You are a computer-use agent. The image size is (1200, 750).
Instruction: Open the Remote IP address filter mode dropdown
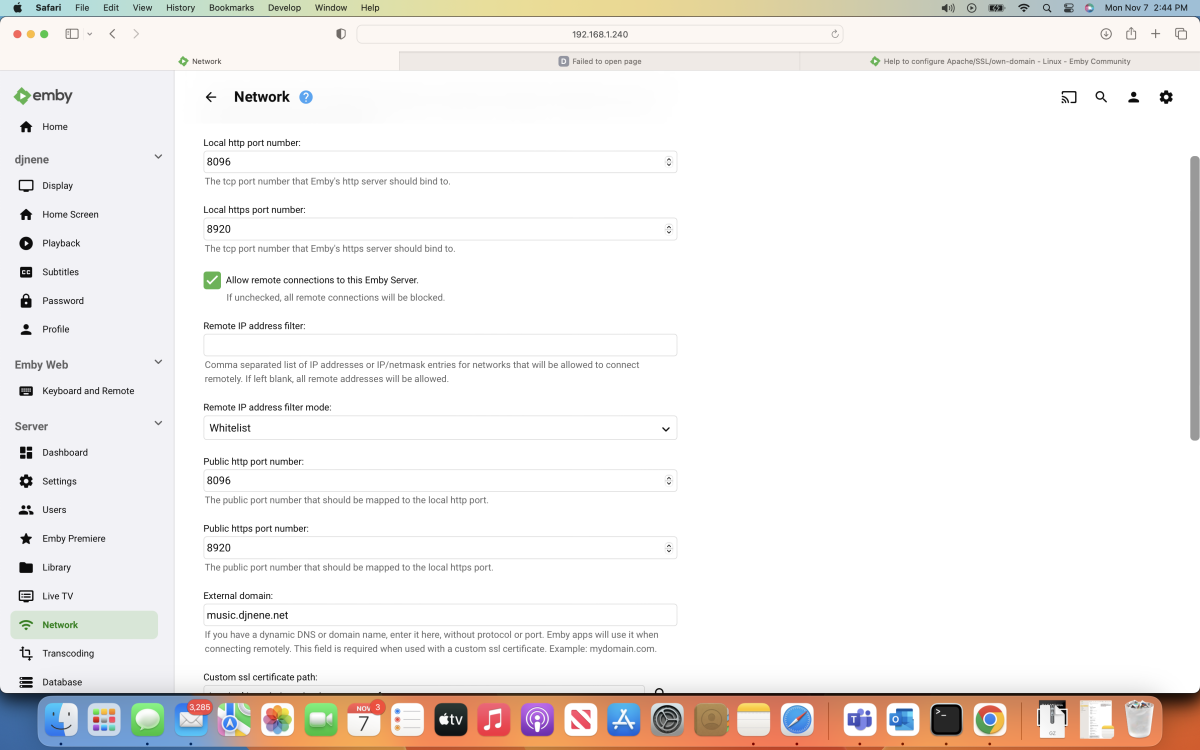pyautogui.click(x=439, y=427)
